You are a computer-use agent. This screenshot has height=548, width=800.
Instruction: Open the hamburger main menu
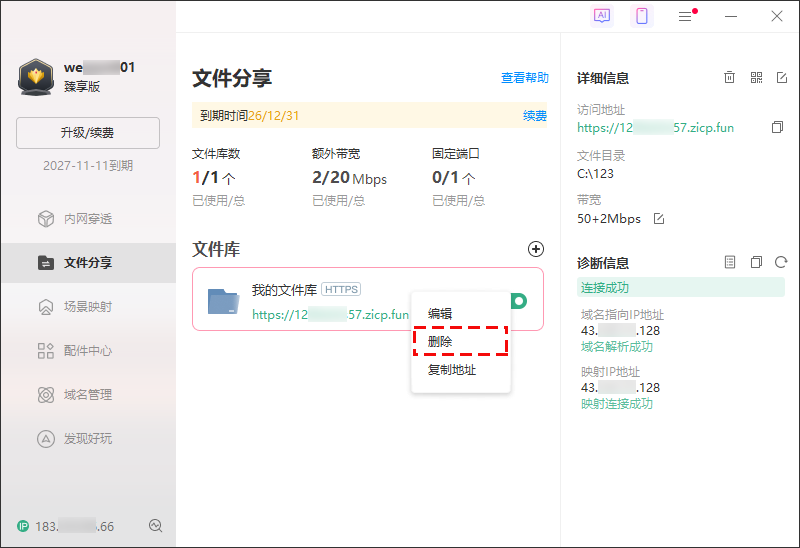685,16
